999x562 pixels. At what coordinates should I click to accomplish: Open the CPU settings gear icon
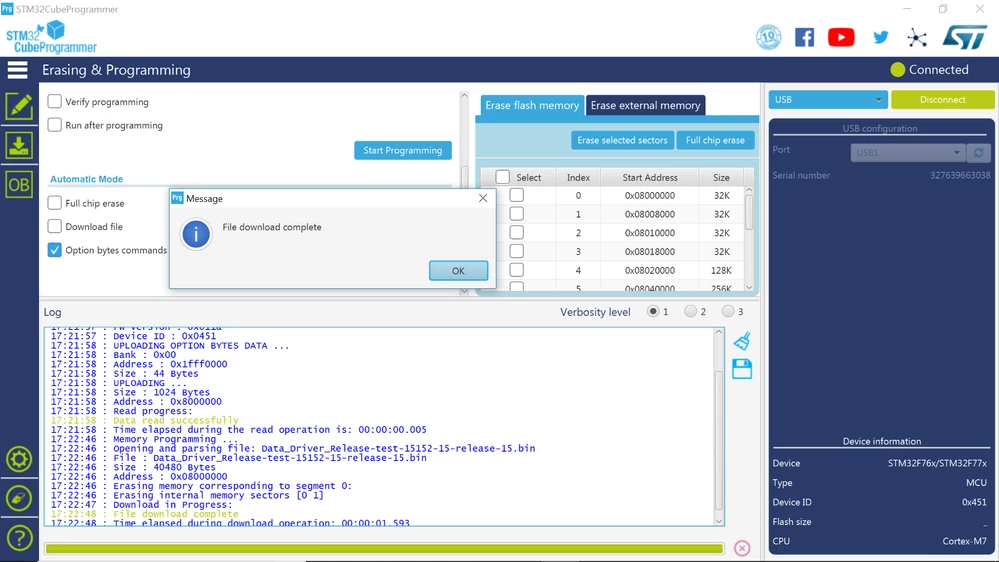click(18, 459)
